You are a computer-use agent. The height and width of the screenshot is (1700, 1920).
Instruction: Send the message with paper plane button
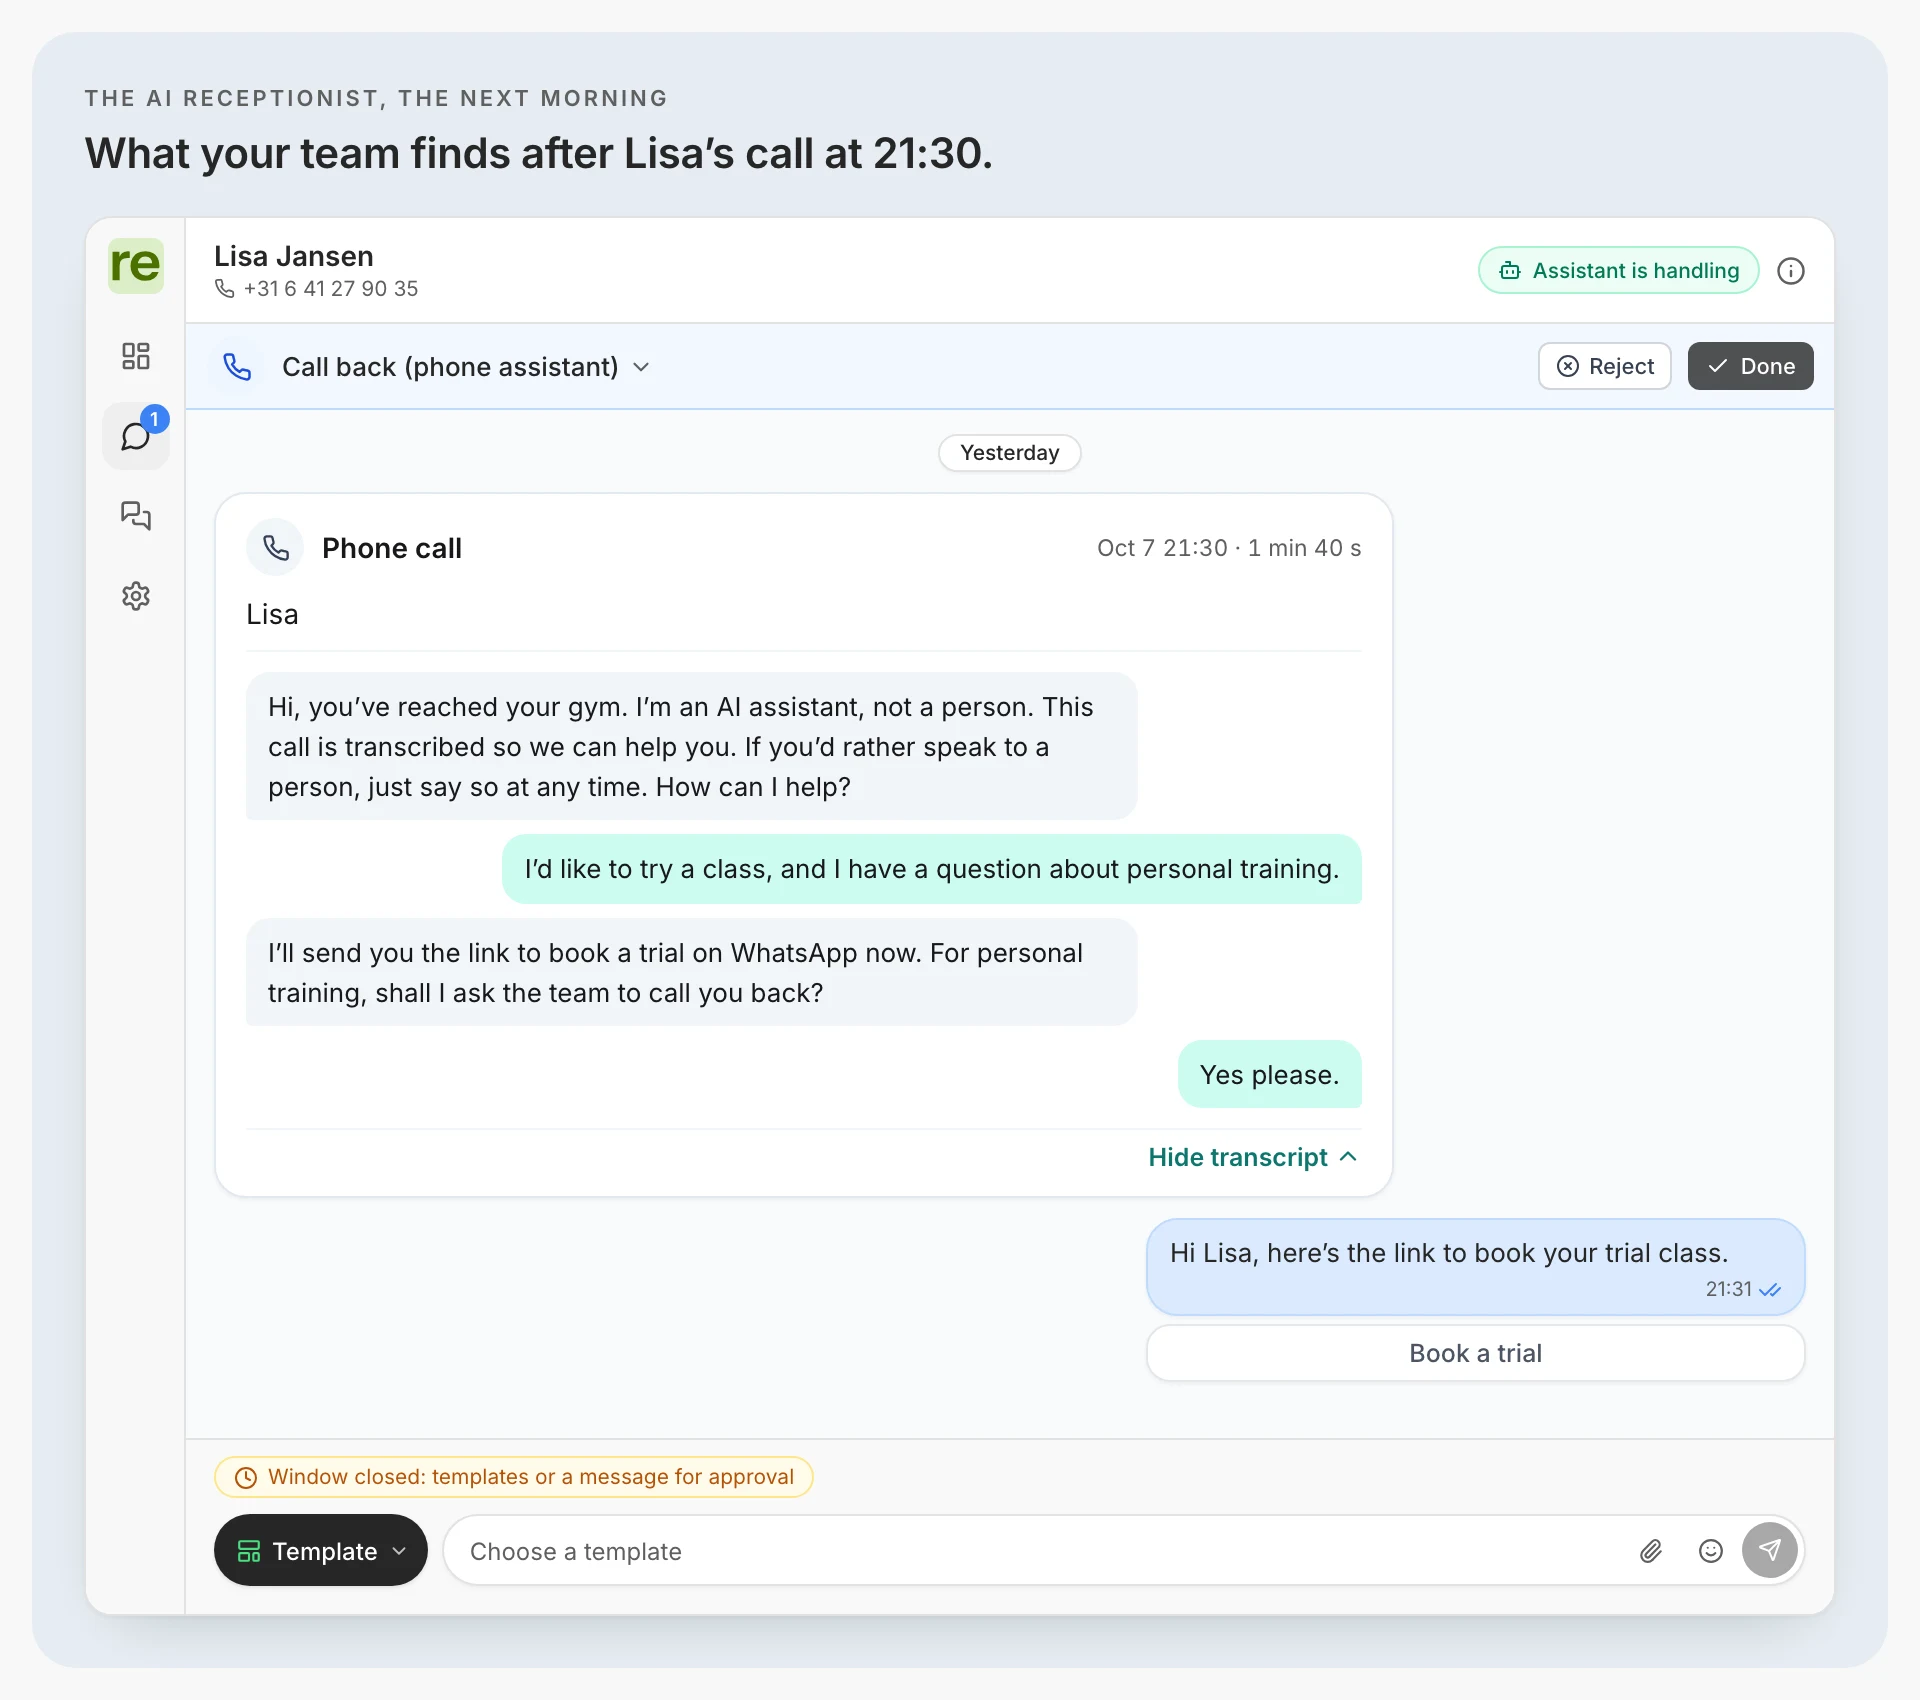(x=1770, y=1550)
